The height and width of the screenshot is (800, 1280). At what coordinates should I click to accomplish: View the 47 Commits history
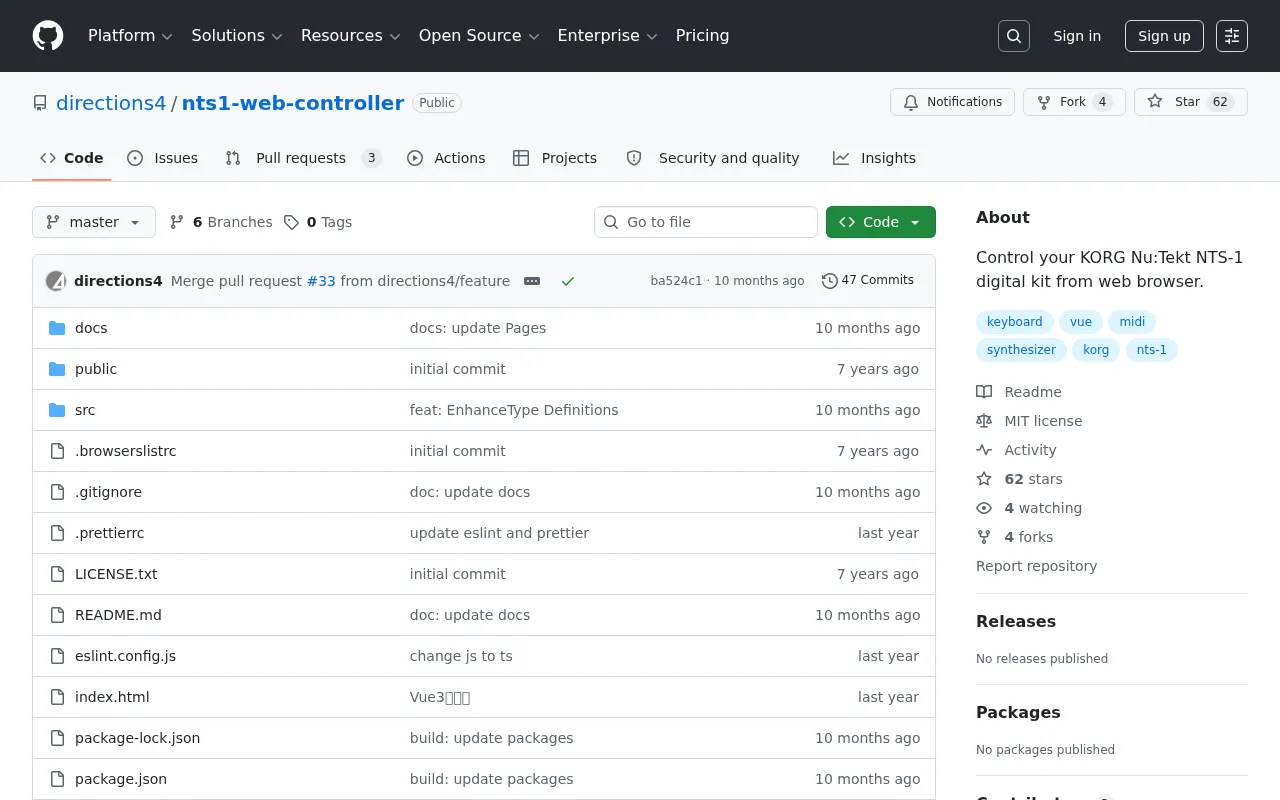pos(868,280)
